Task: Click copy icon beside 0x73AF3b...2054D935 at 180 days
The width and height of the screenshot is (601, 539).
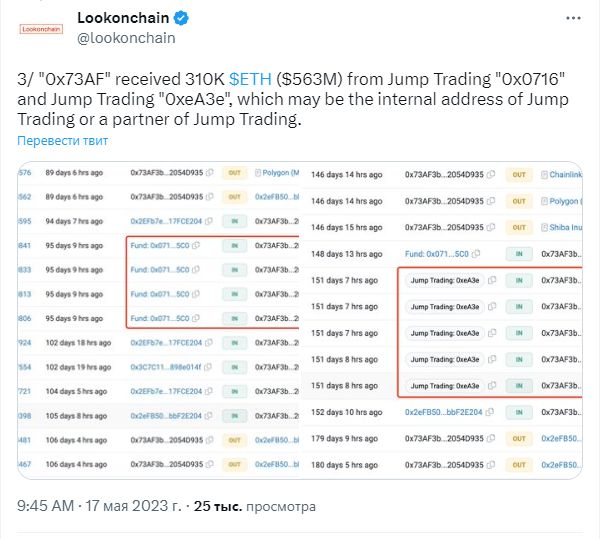Action: 491,465
